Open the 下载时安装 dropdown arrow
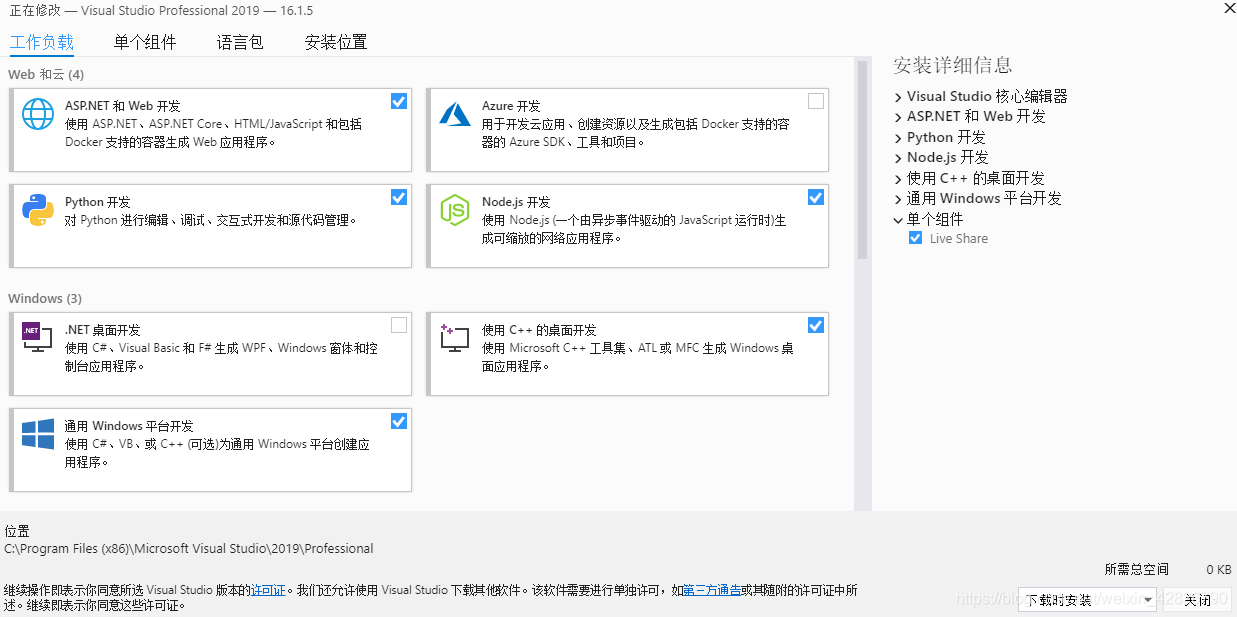 click(x=1147, y=600)
